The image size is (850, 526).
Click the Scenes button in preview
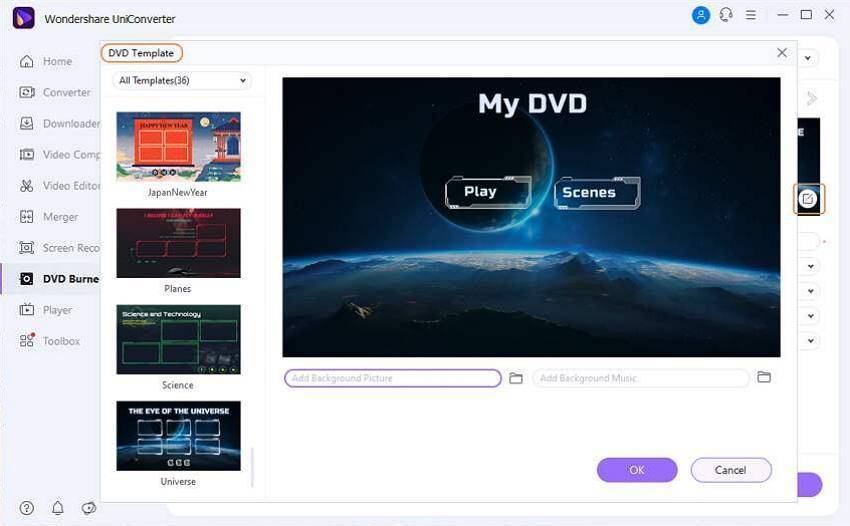tap(597, 193)
